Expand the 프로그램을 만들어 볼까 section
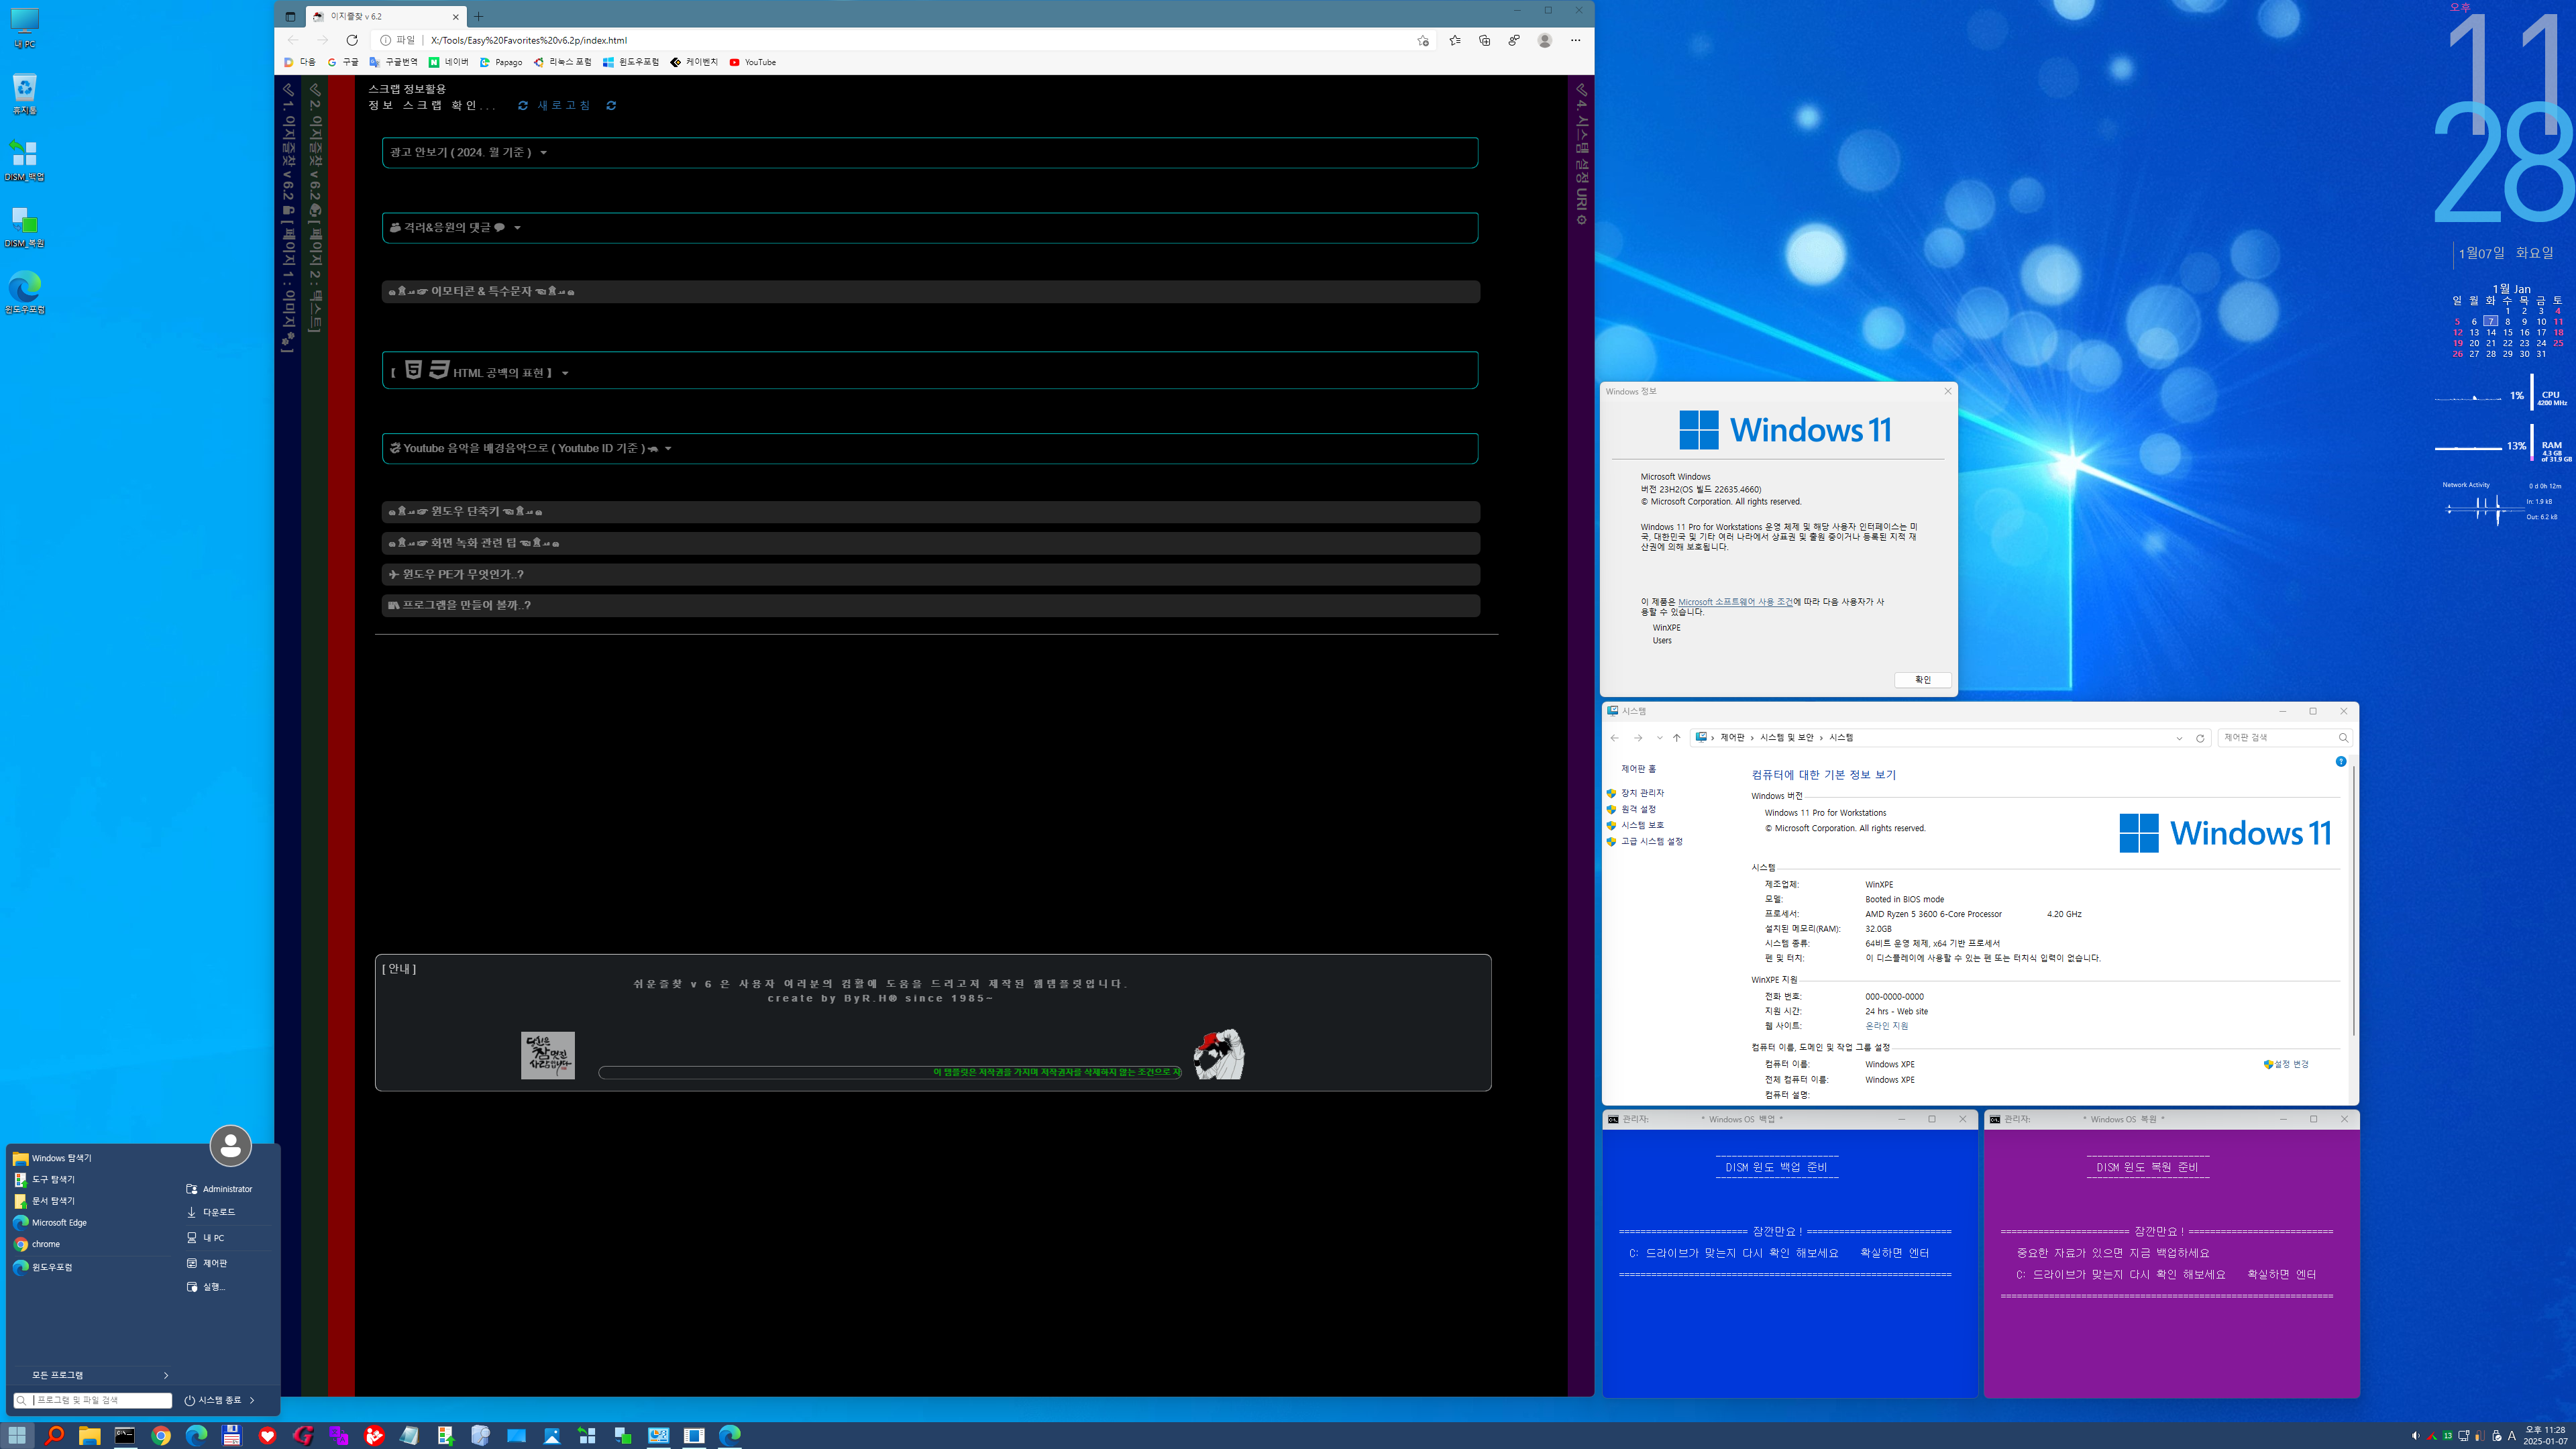 click(930, 605)
